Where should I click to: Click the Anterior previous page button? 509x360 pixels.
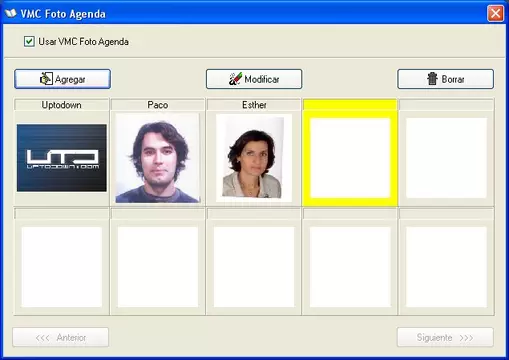click(61, 337)
